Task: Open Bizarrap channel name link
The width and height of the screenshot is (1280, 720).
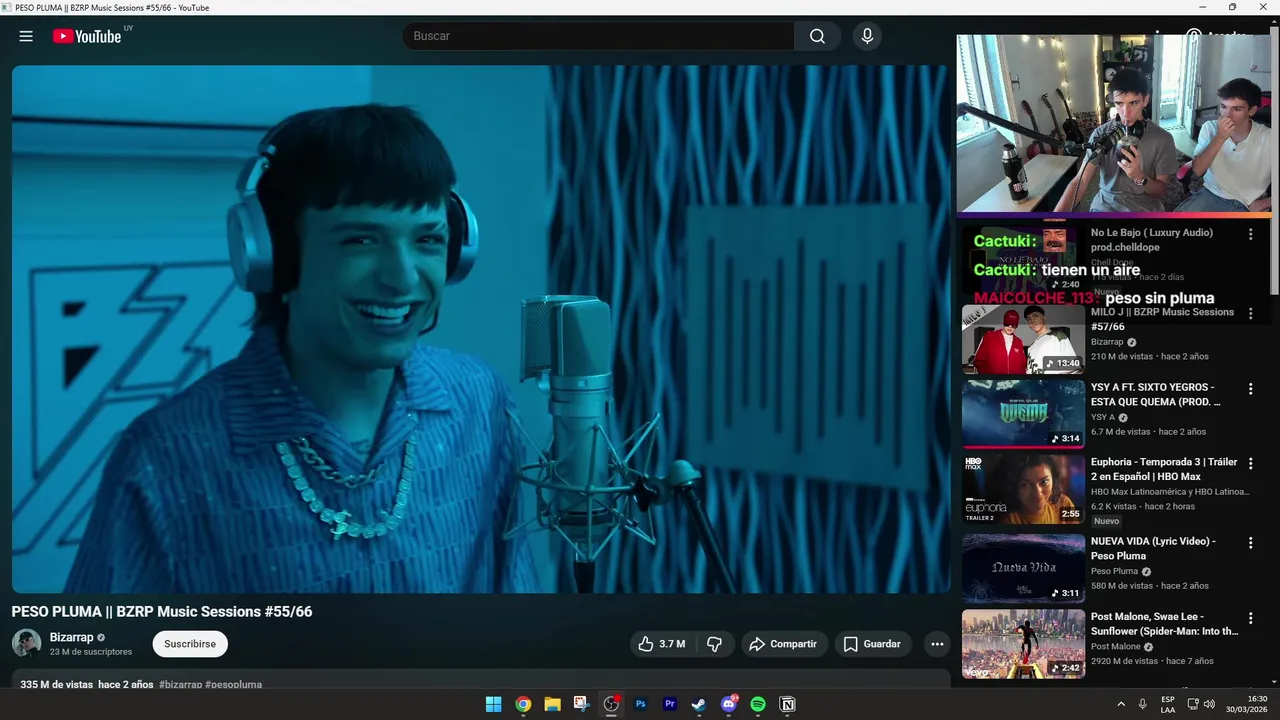Action: tap(71, 637)
